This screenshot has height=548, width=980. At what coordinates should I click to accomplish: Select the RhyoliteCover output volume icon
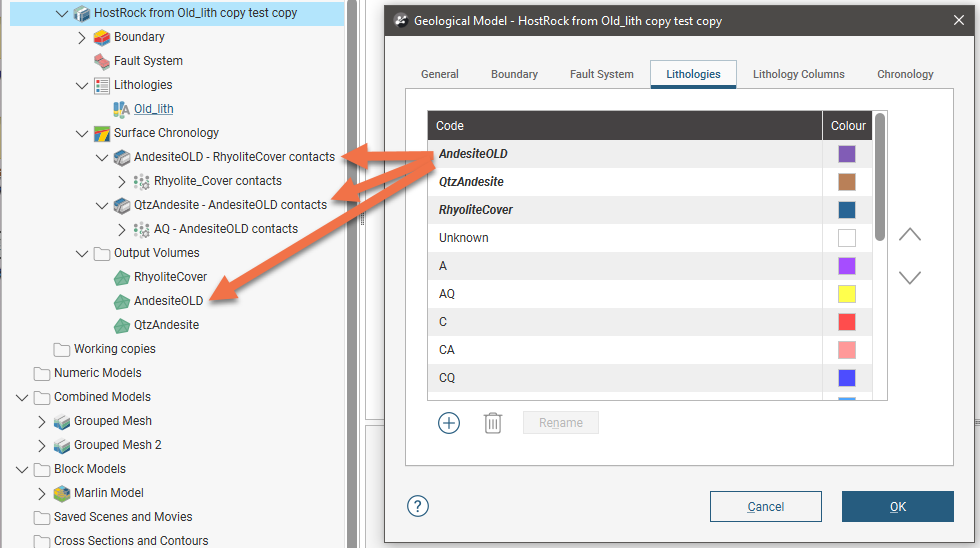(121, 277)
